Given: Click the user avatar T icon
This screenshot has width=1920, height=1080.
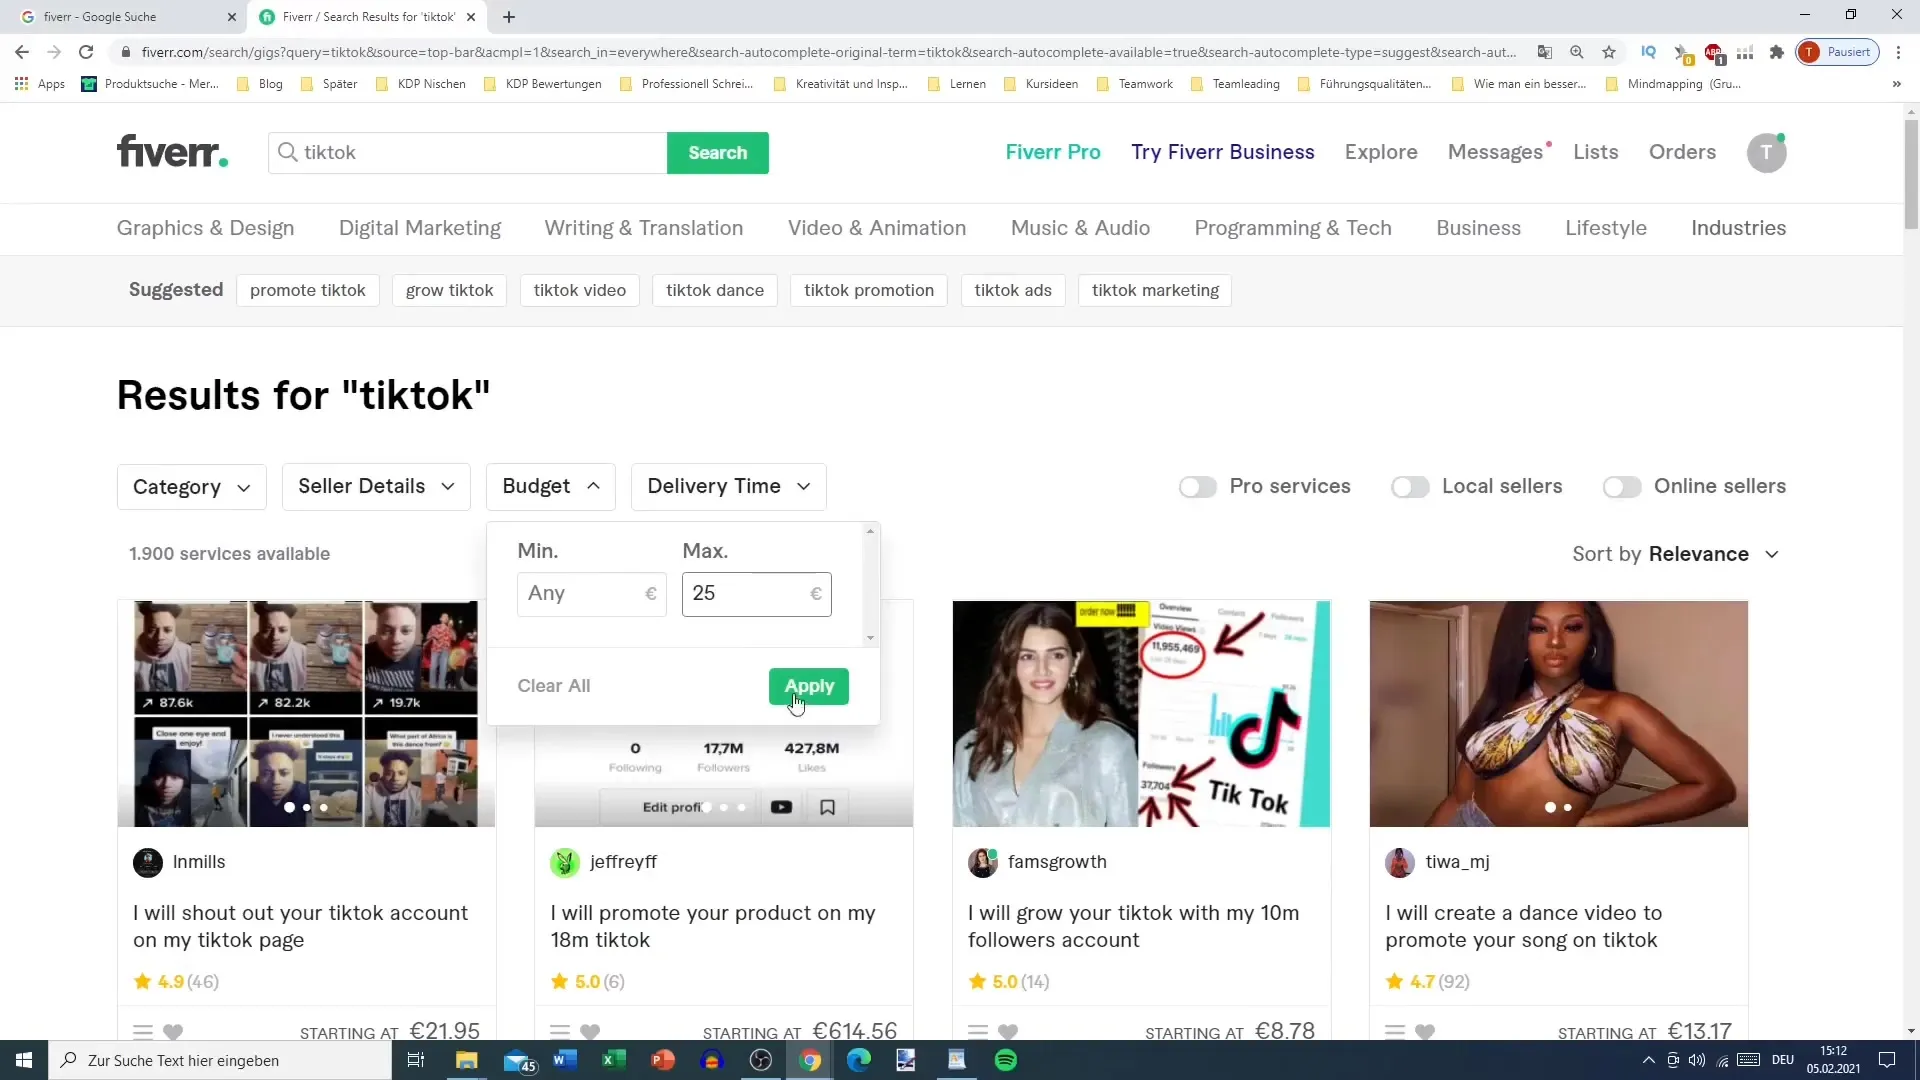Looking at the screenshot, I should click(1766, 153).
